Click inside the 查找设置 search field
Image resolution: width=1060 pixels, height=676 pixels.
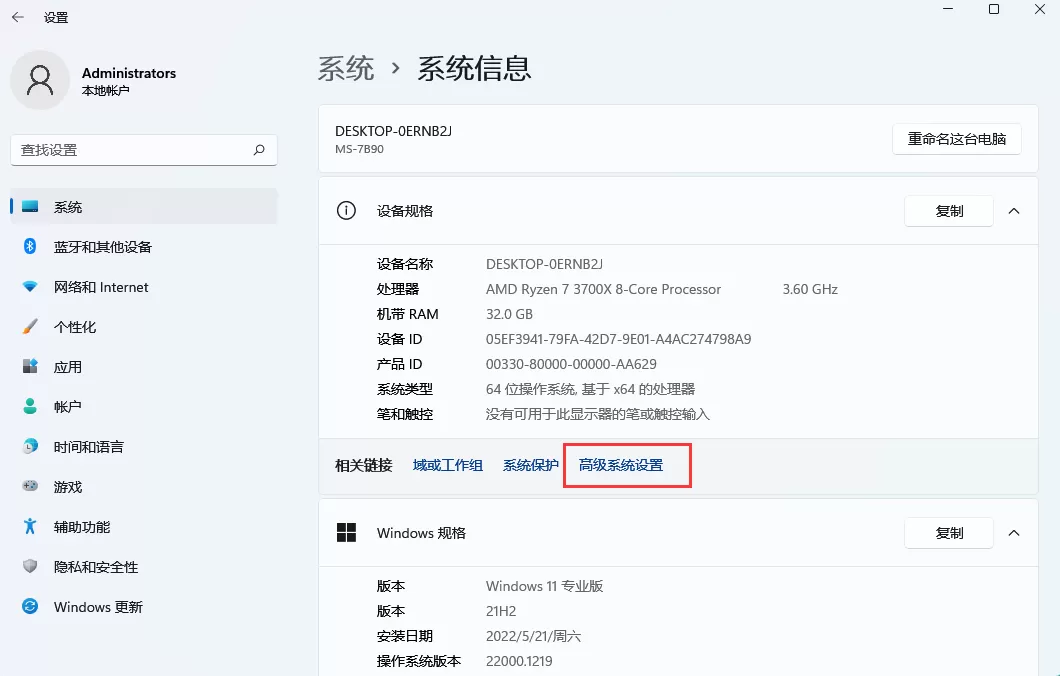tap(143, 148)
